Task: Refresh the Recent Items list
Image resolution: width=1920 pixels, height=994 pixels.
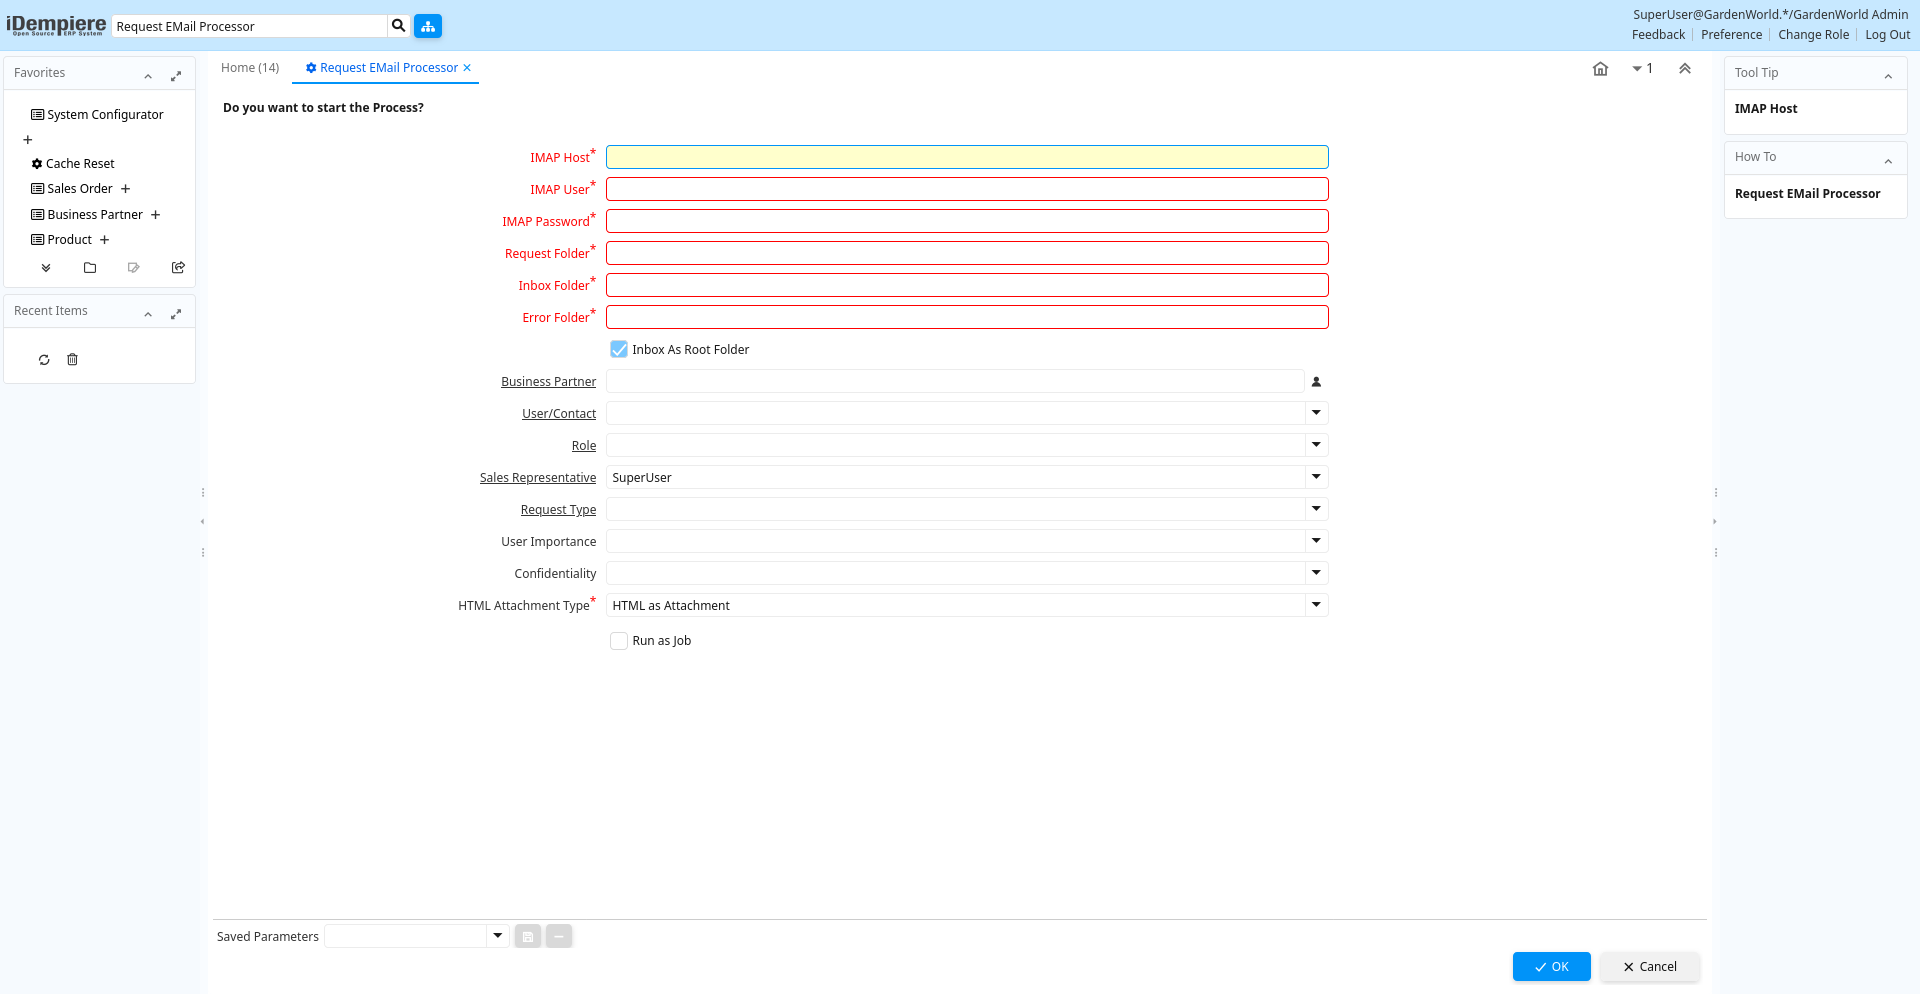Action: [44, 360]
